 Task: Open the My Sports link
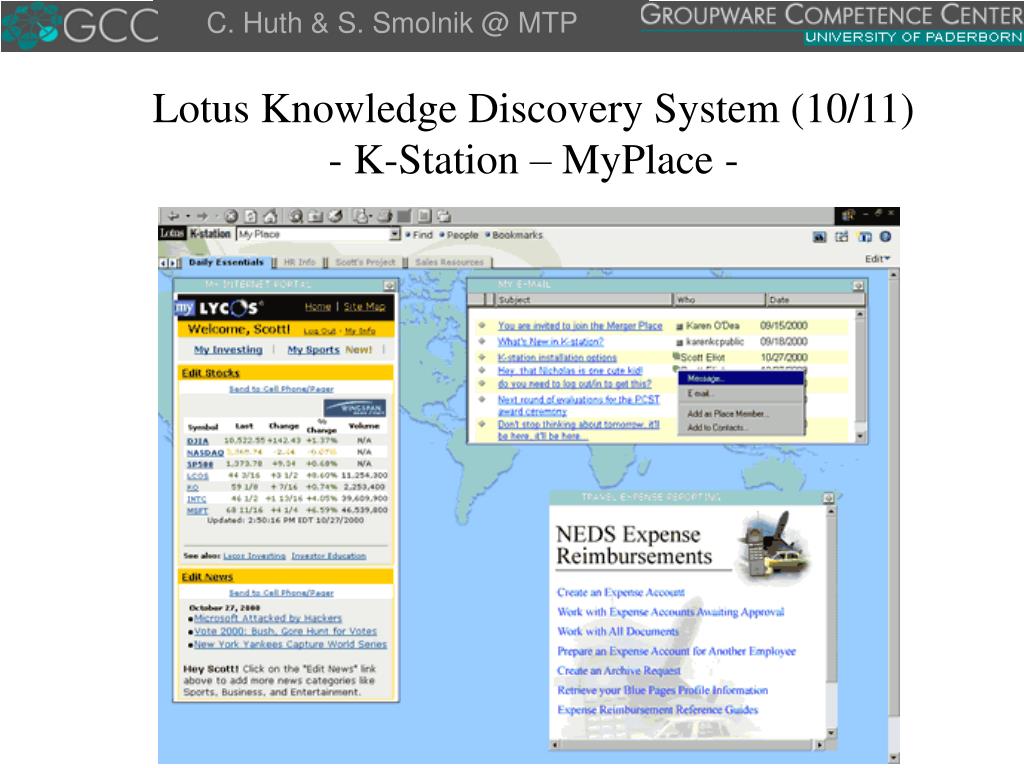point(313,350)
